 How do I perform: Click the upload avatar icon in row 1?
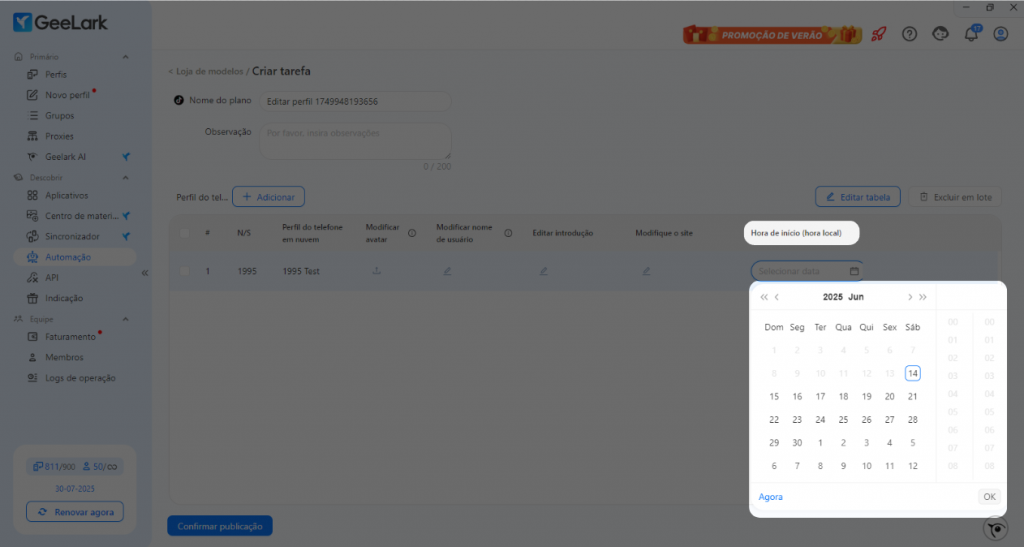point(377,271)
